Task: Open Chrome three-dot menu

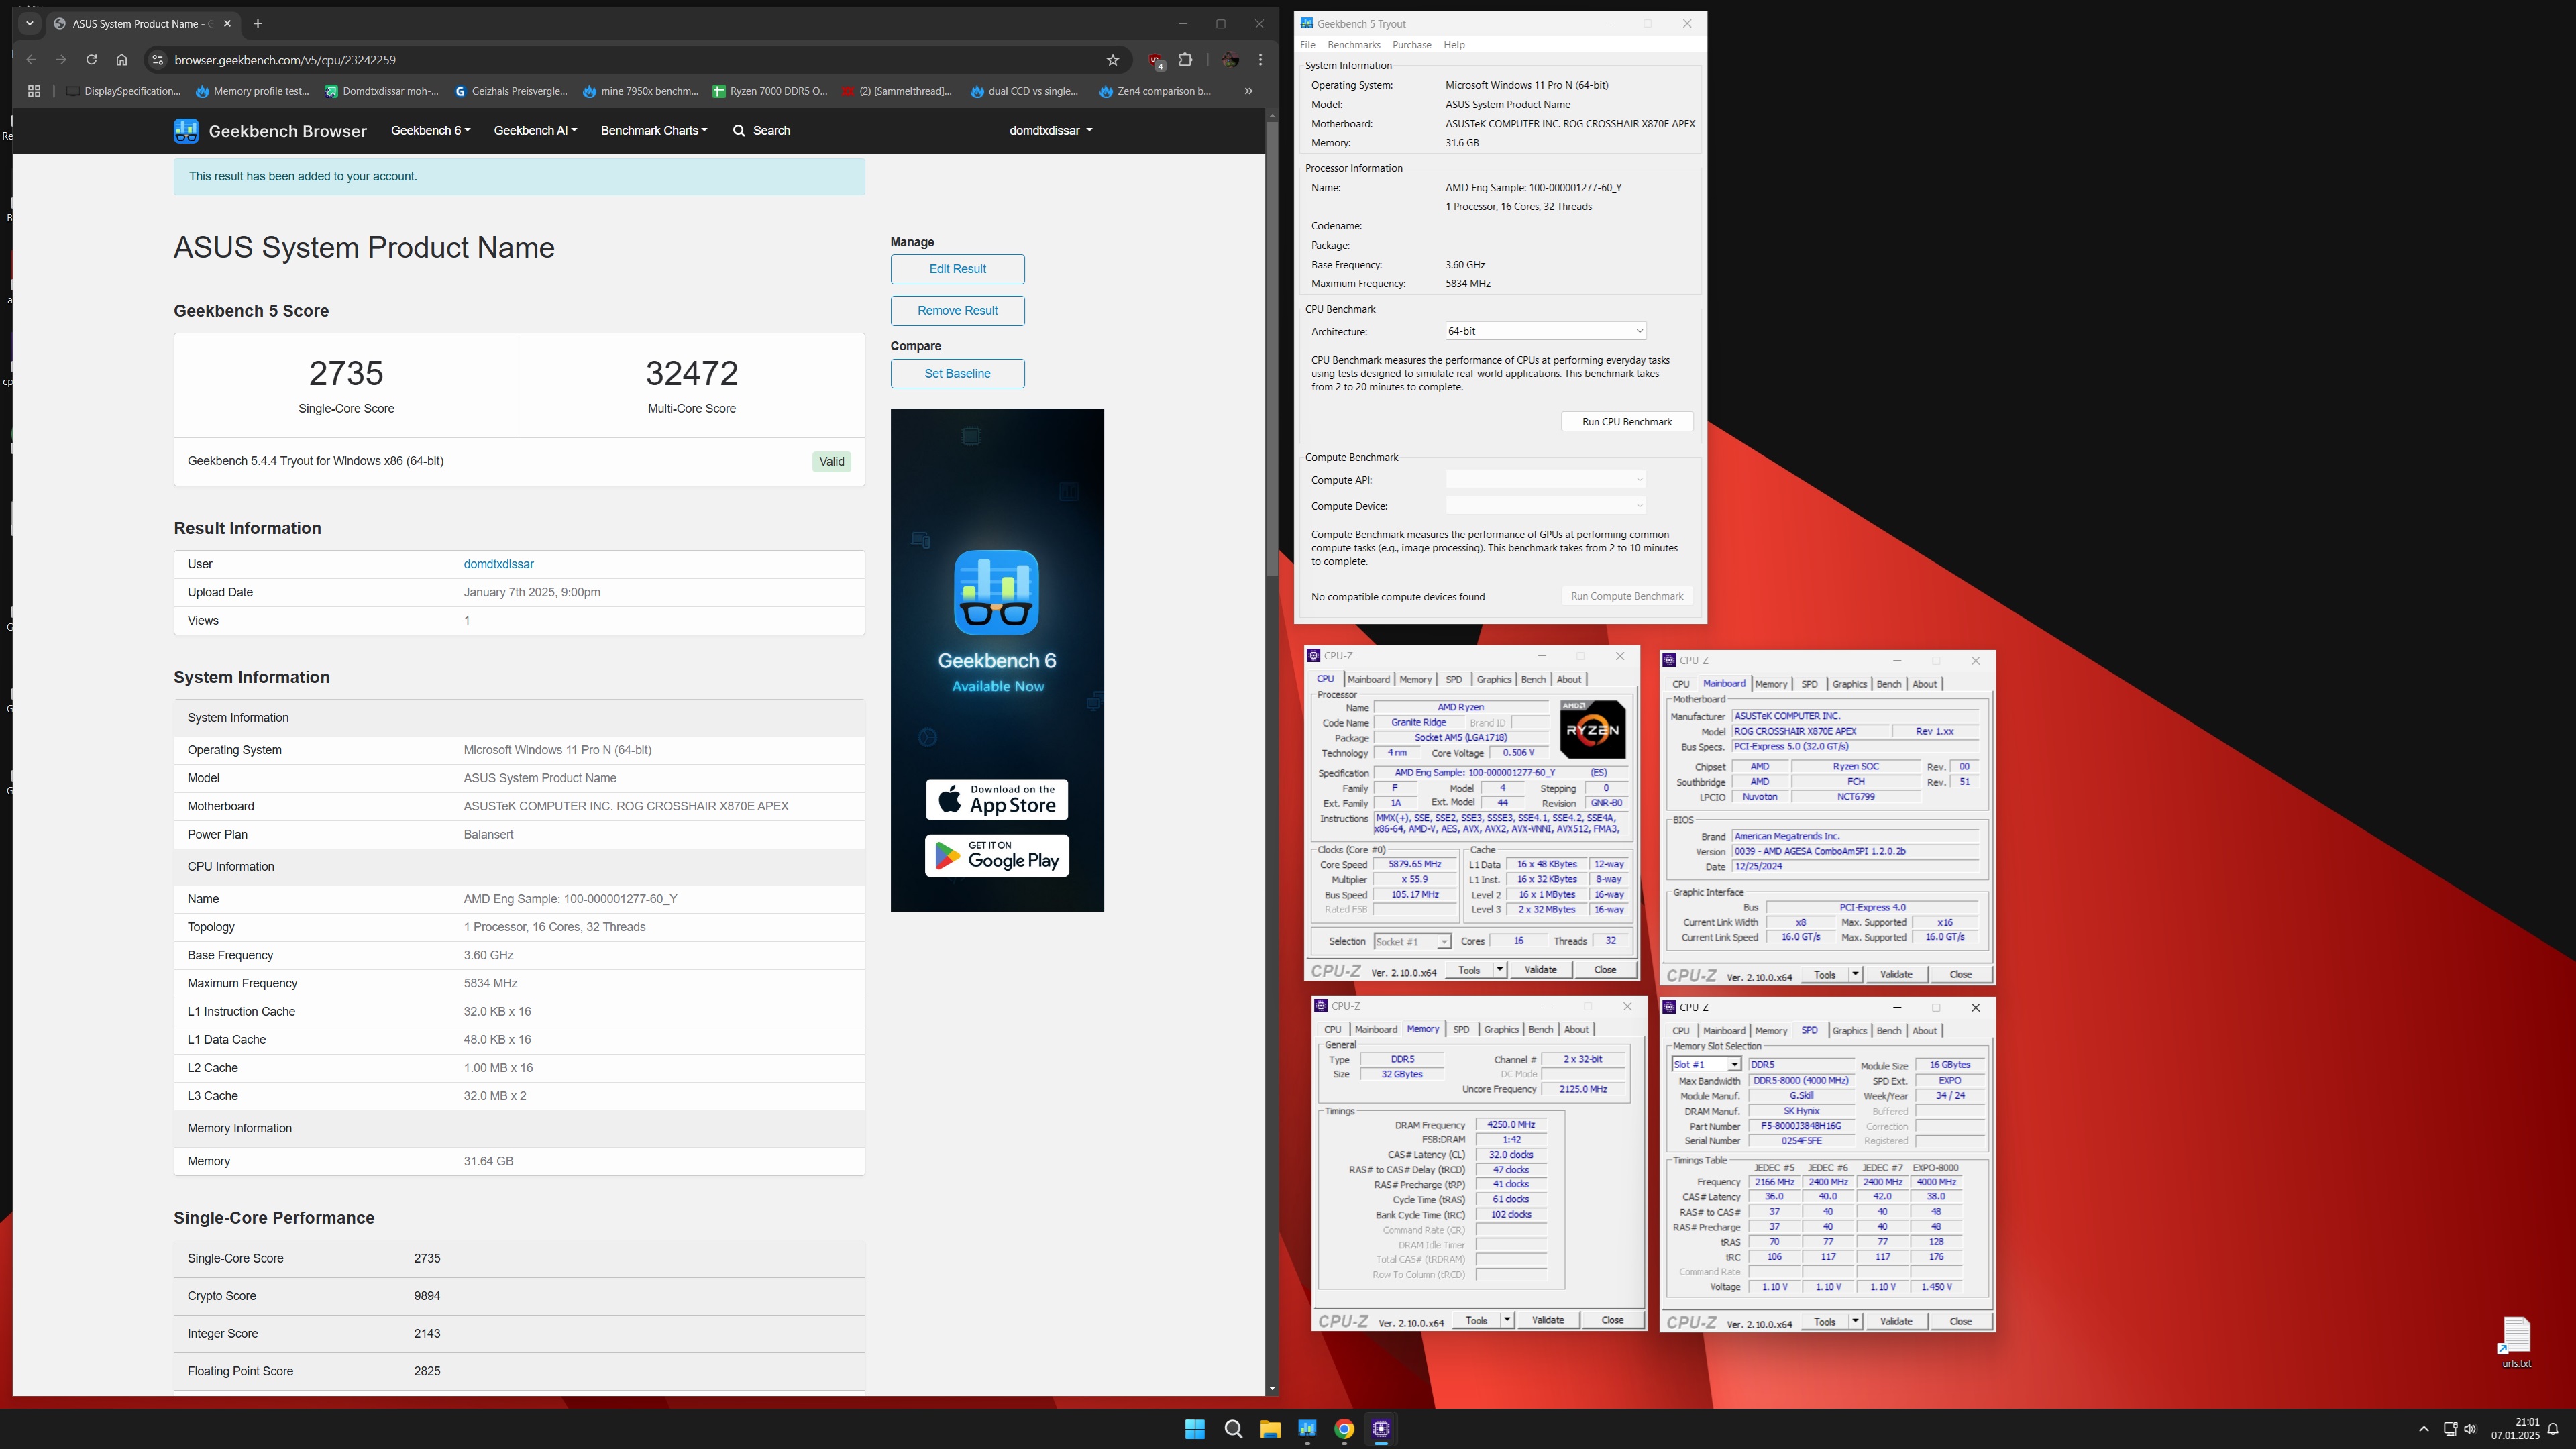Action: click(x=1261, y=60)
